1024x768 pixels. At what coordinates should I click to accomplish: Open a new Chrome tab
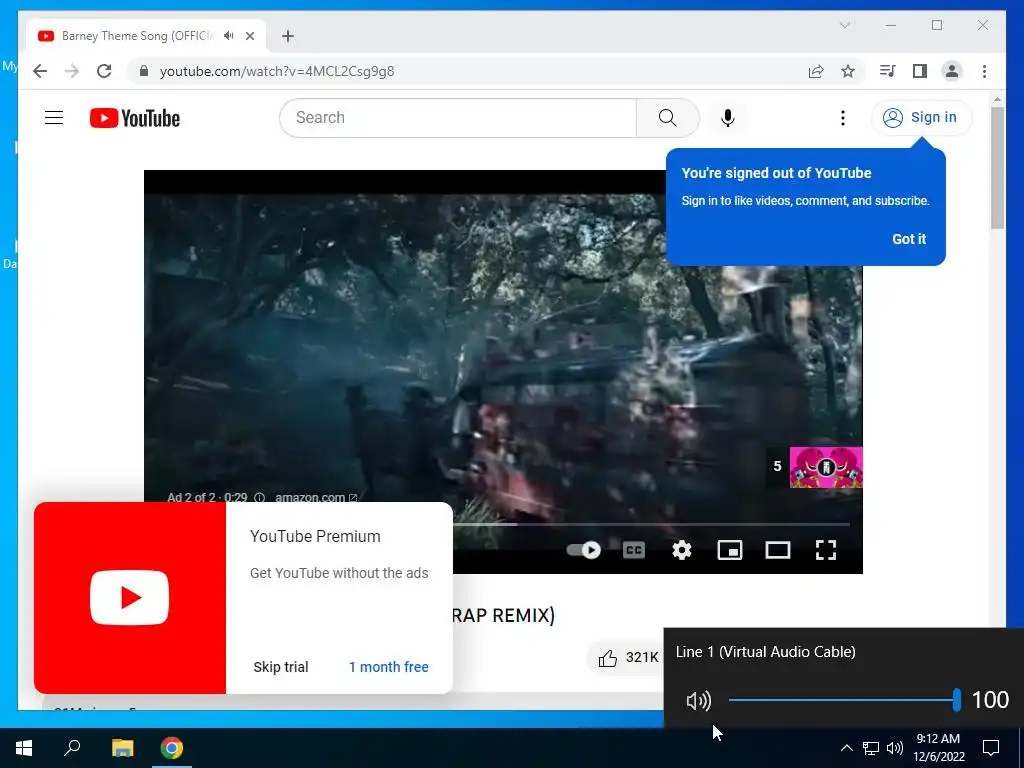click(x=288, y=36)
